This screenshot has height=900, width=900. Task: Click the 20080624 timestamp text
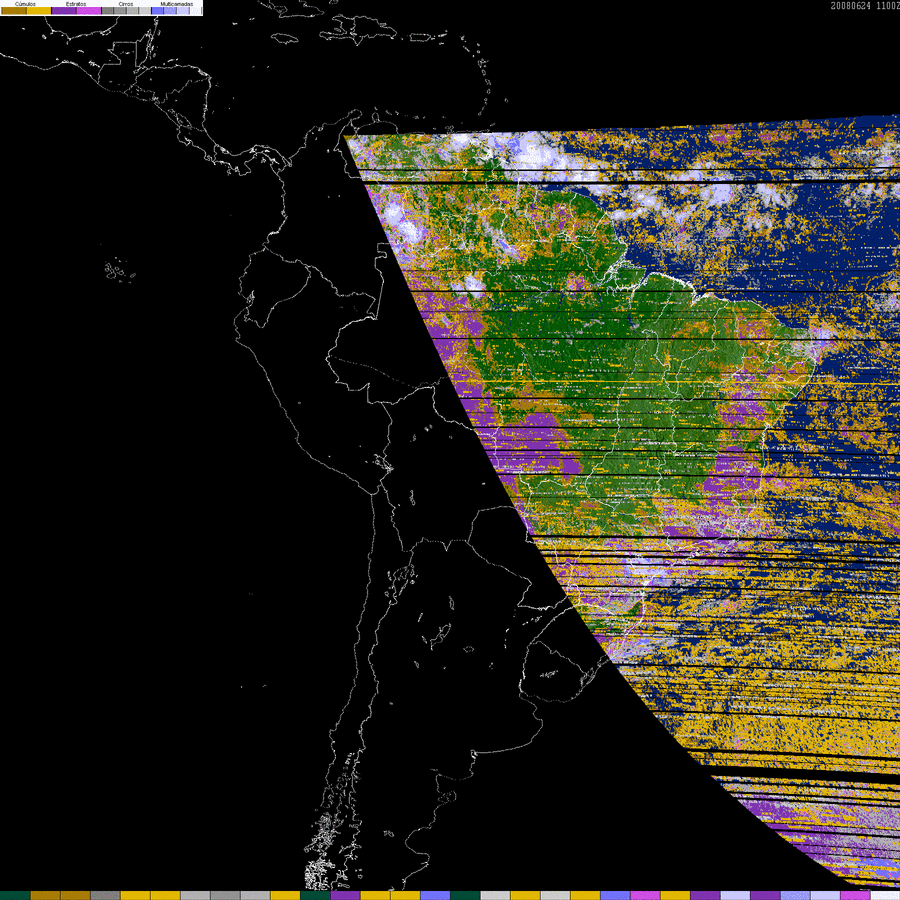click(851, 6)
